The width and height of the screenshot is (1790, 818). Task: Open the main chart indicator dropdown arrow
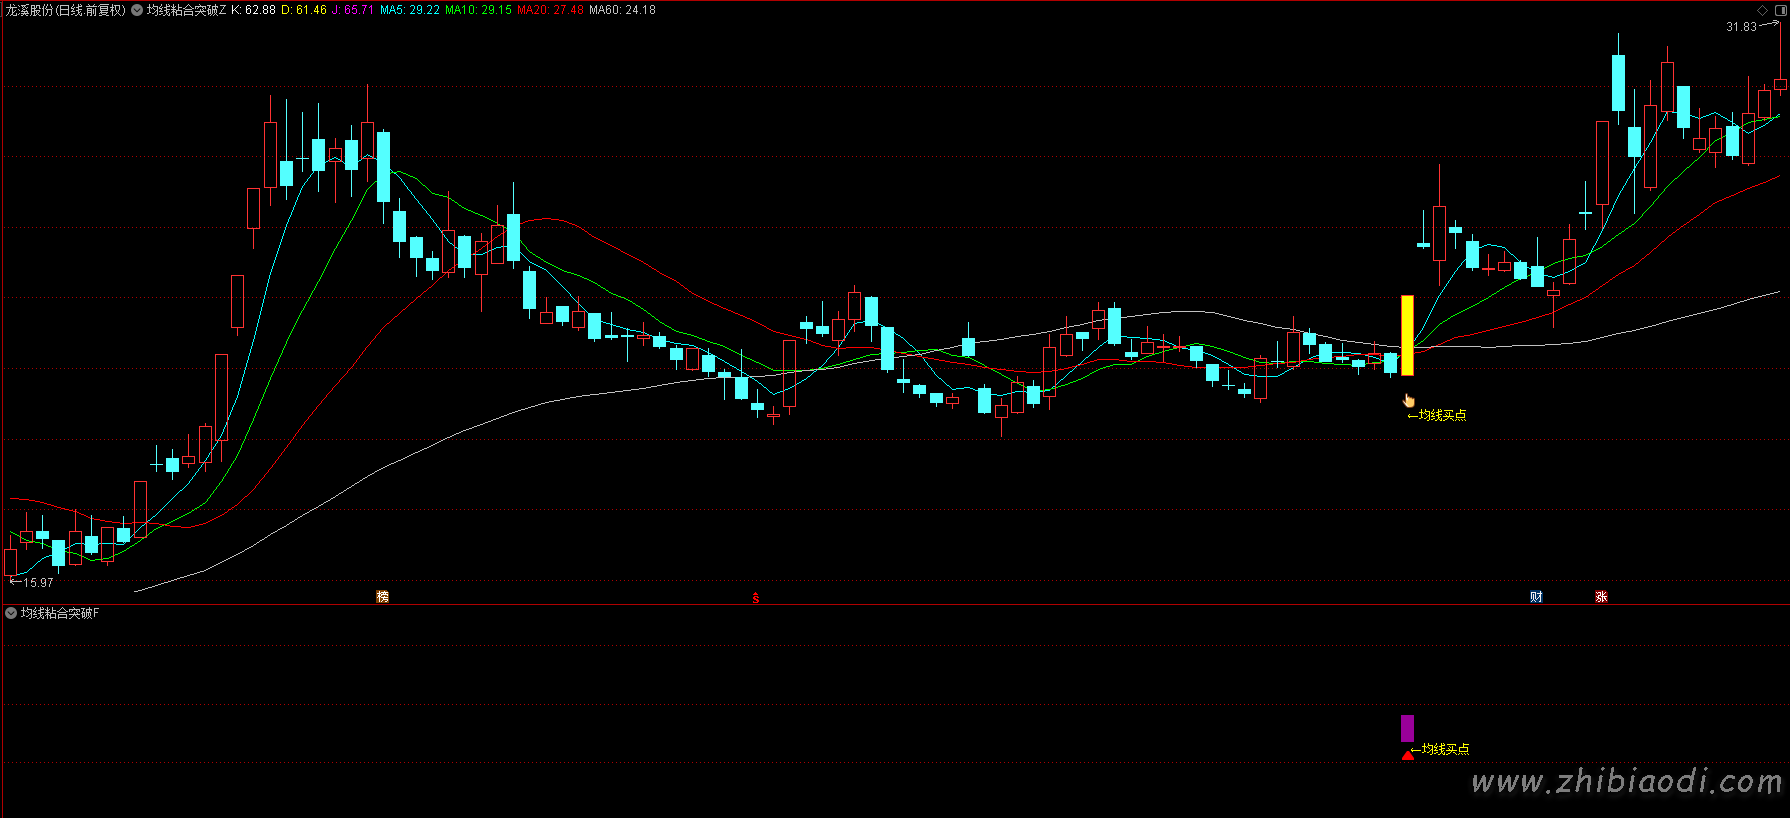[x=137, y=10]
